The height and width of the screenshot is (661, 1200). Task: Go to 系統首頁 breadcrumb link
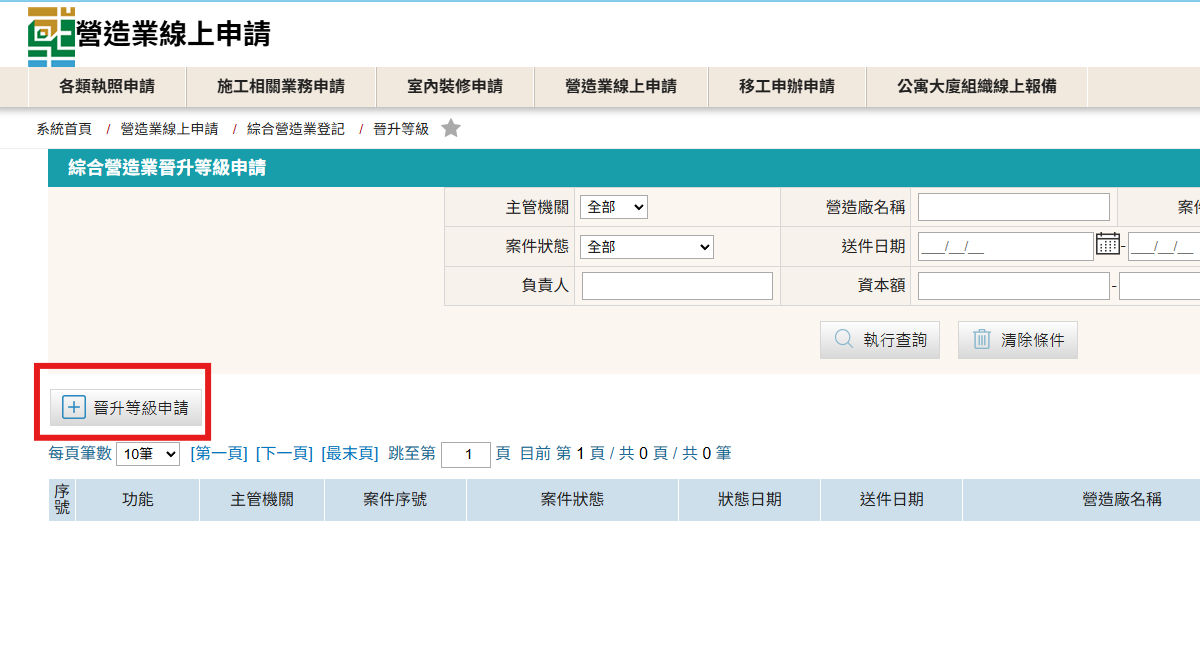(64, 129)
